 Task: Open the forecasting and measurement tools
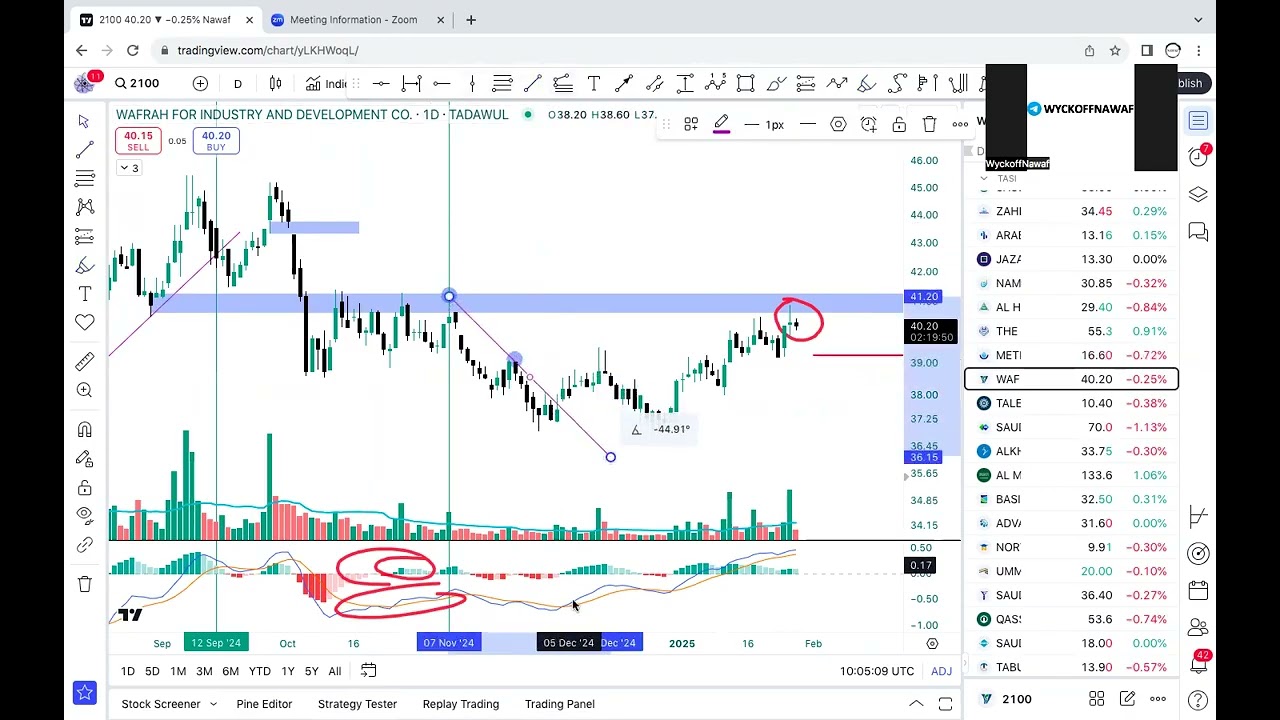coord(84,236)
